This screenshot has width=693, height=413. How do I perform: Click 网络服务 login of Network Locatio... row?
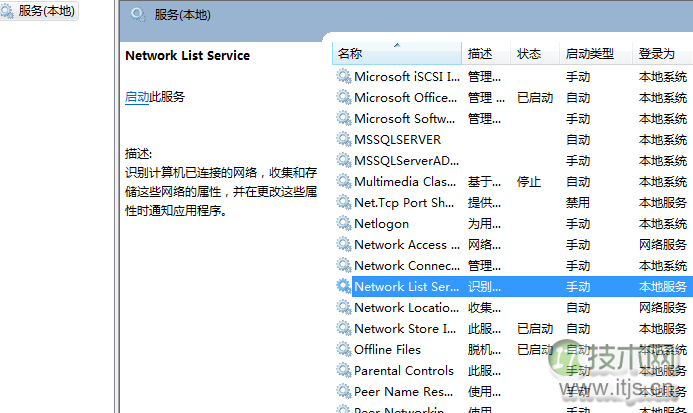pyautogui.click(x=663, y=308)
